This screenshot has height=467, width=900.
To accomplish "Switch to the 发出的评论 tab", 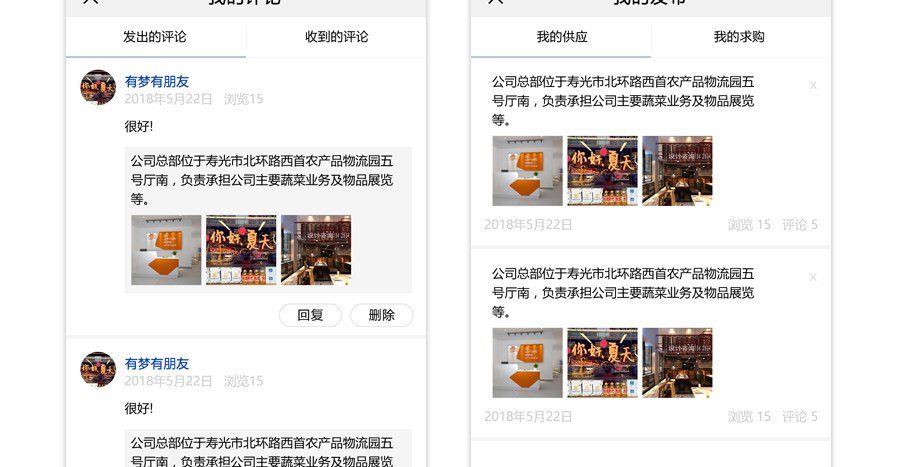I will (155, 37).
